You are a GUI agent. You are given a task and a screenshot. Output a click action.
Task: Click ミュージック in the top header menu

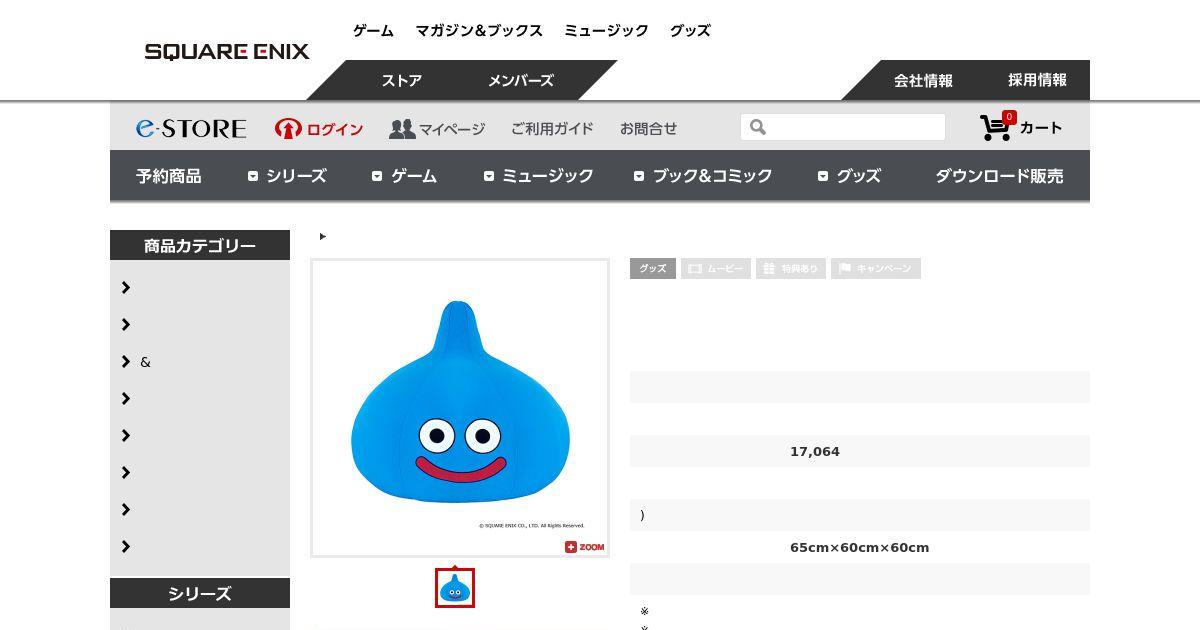click(x=606, y=31)
